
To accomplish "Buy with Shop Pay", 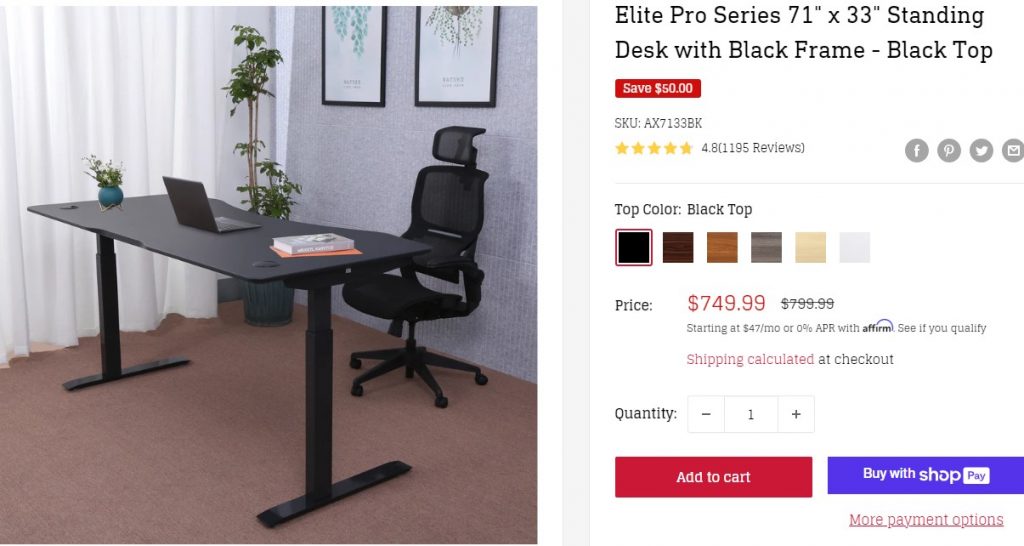I will click(925, 475).
